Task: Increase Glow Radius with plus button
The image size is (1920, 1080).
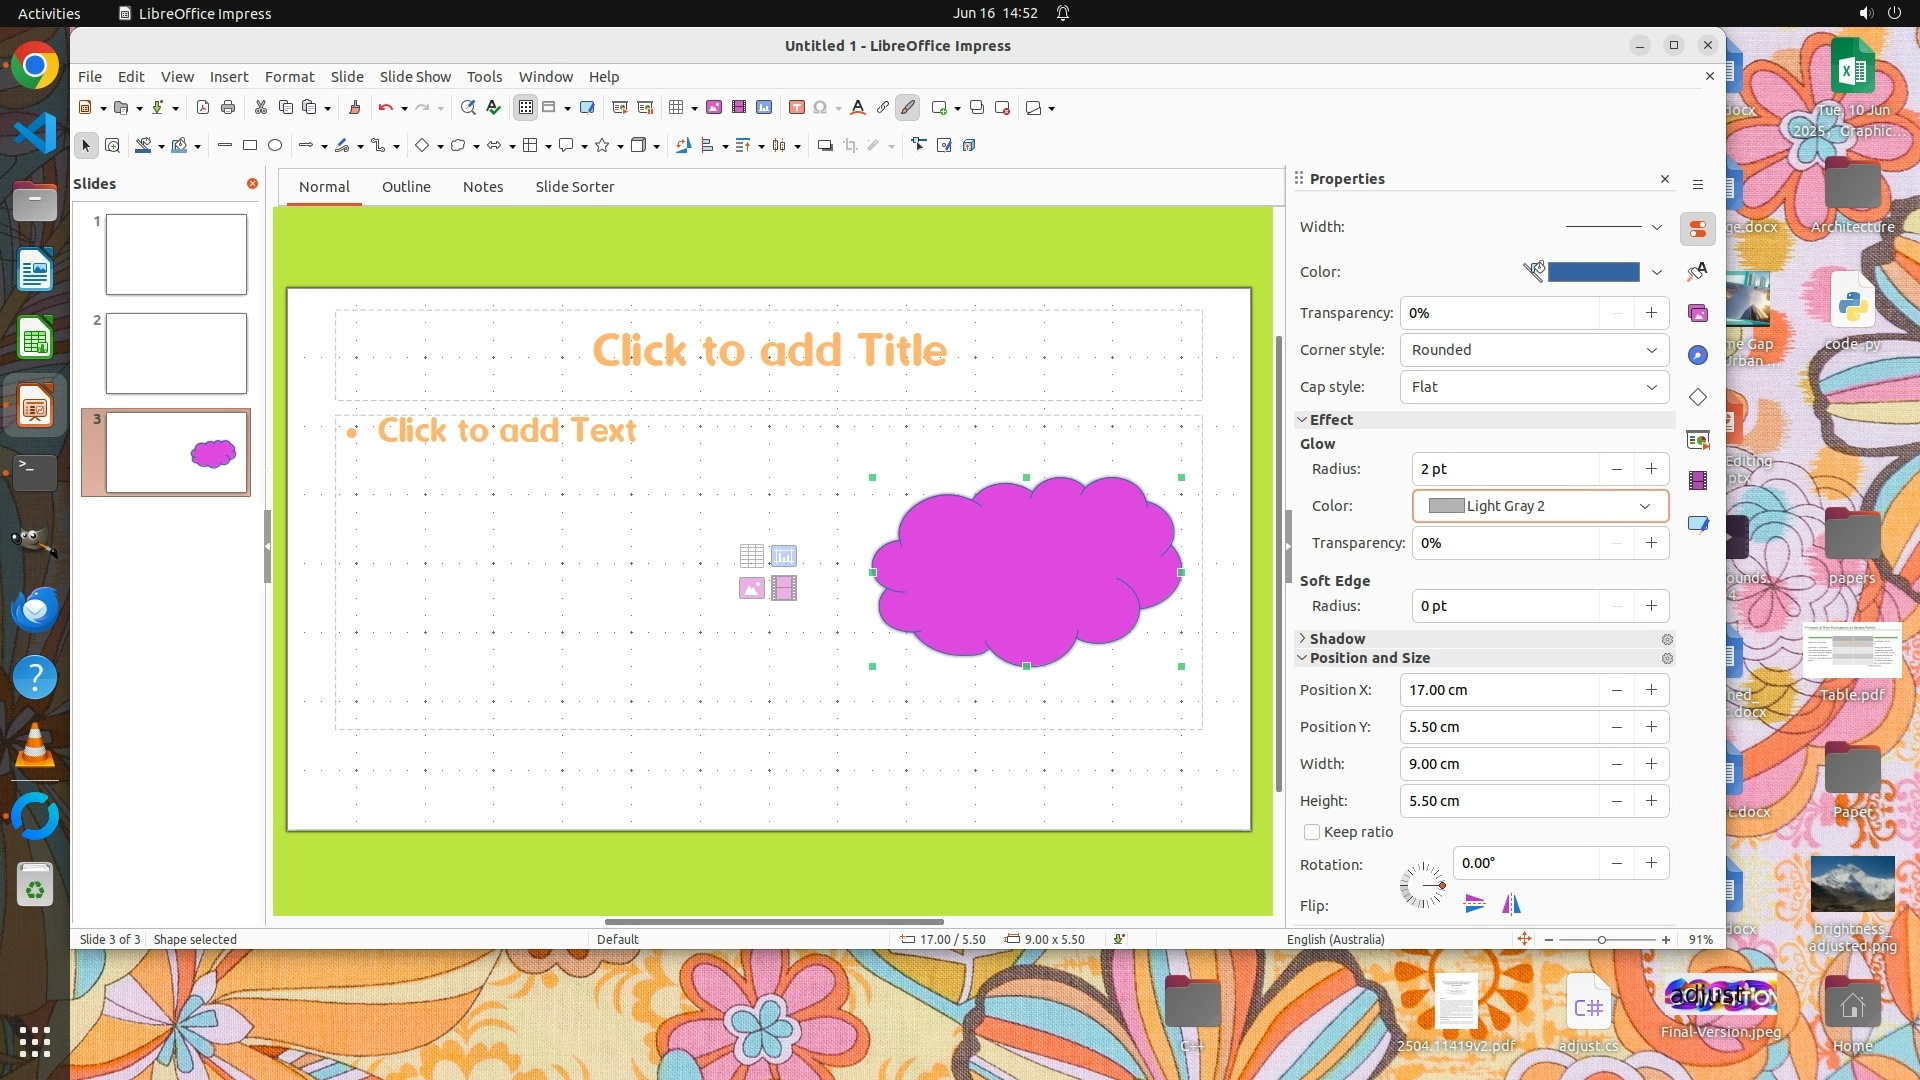Action: (1651, 469)
